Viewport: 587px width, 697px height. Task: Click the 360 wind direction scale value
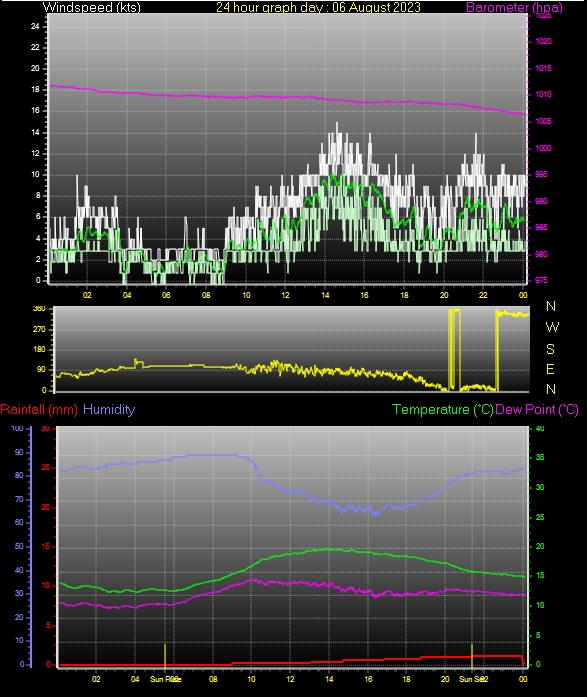(x=39, y=308)
